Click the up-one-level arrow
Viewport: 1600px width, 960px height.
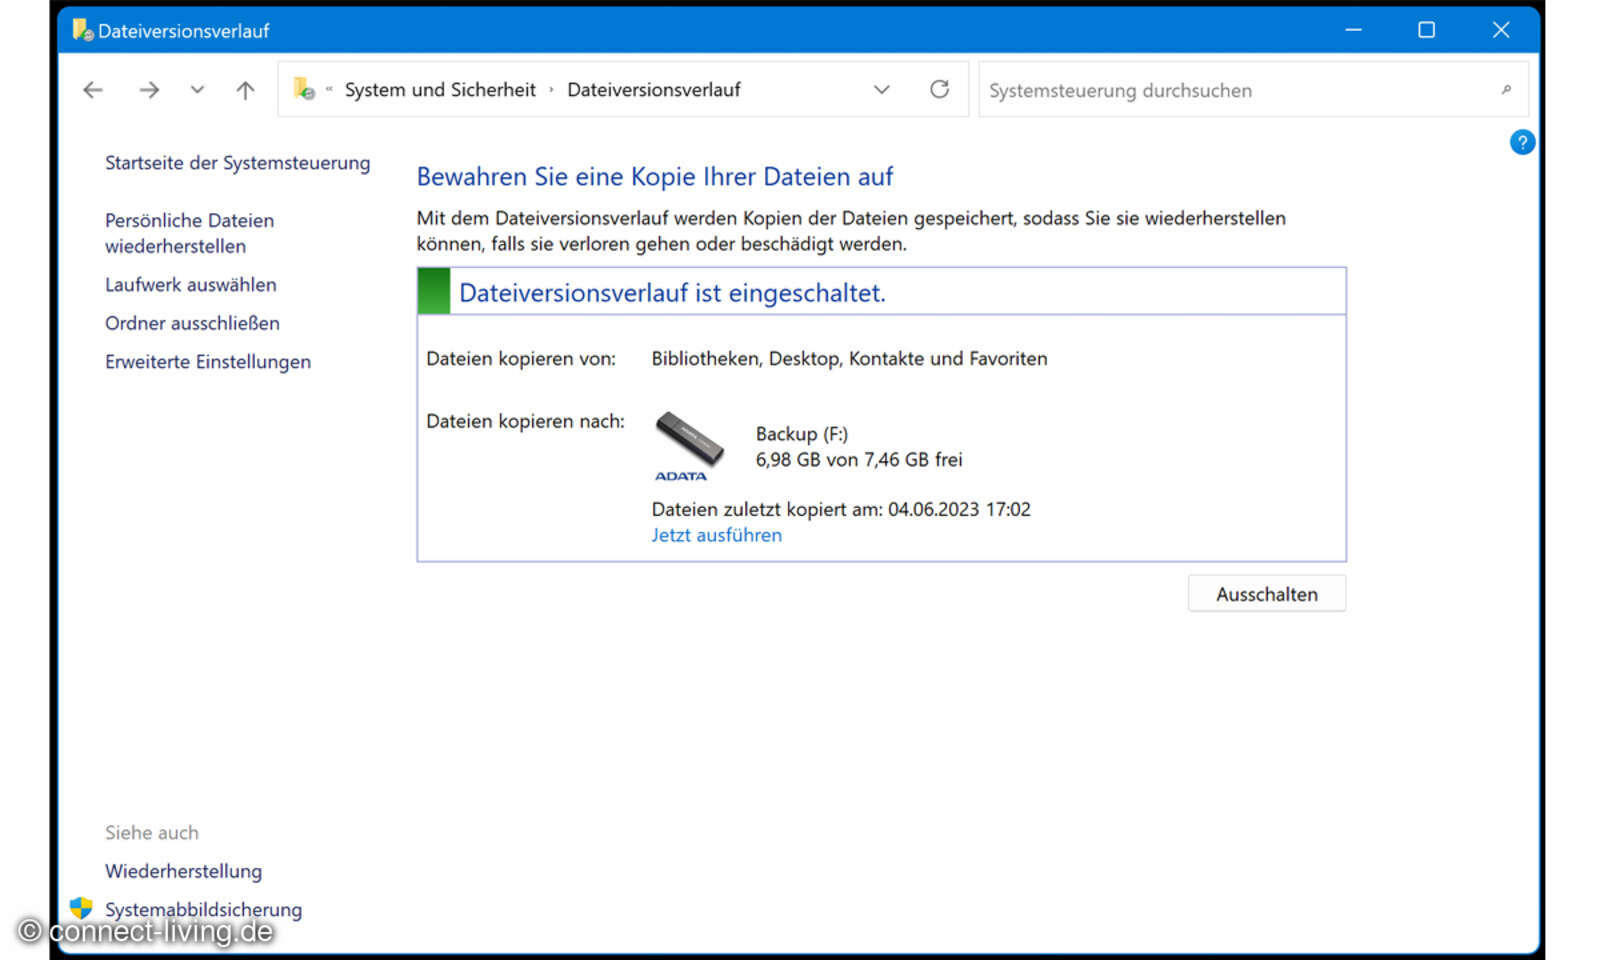(x=244, y=89)
